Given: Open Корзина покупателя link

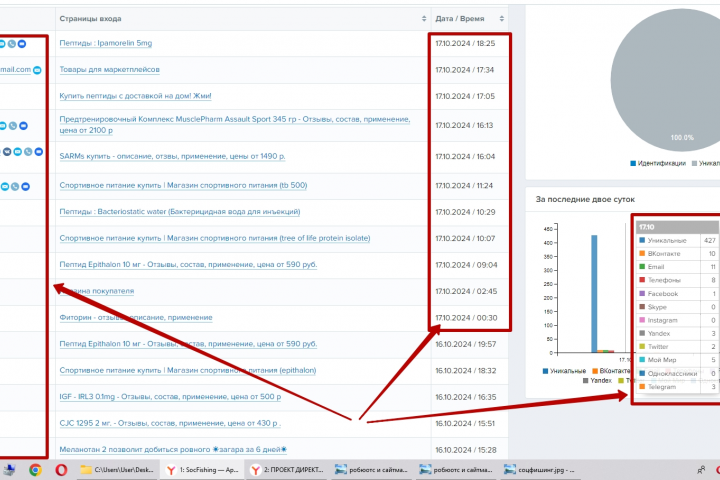Looking at the screenshot, I should pyautogui.click(x=97, y=291).
